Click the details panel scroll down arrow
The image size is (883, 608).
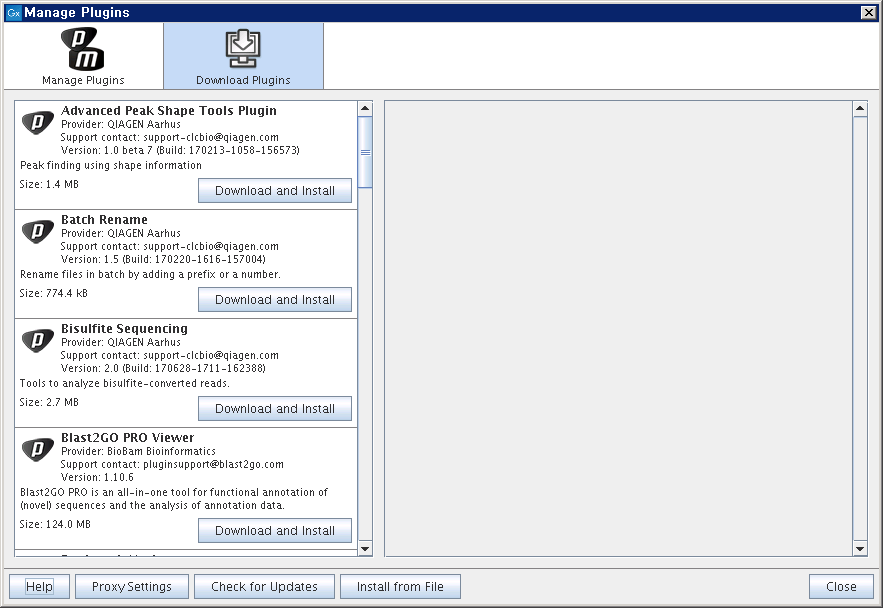tap(860, 548)
